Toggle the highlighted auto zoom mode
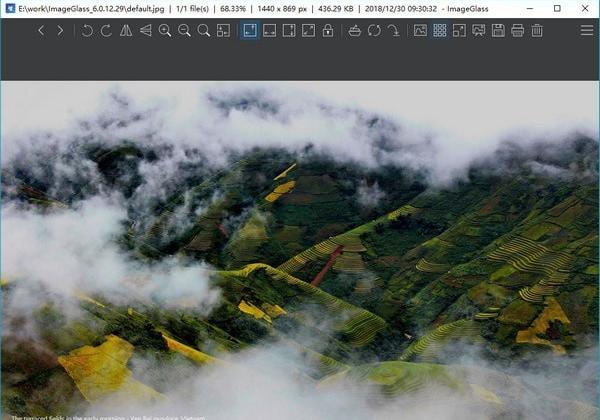Image resolution: width=600 pixels, height=420 pixels. [250, 31]
